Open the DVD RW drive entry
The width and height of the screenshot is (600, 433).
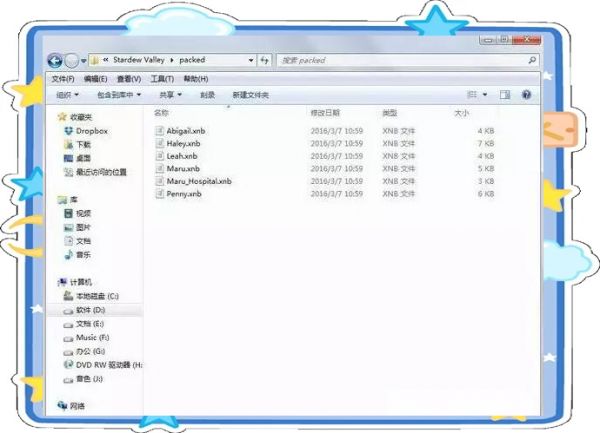click(103, 365)
